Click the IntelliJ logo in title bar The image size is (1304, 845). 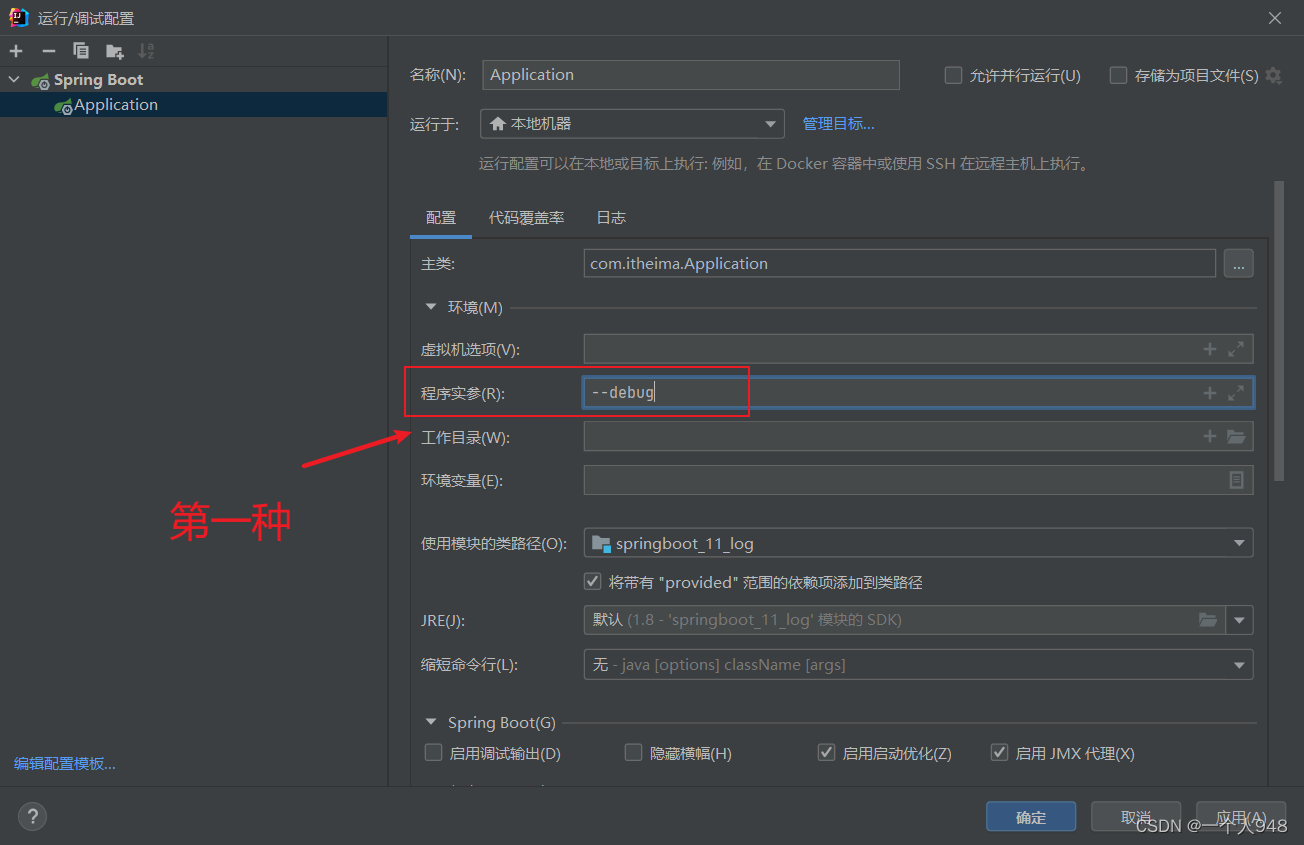pos(18,17)
